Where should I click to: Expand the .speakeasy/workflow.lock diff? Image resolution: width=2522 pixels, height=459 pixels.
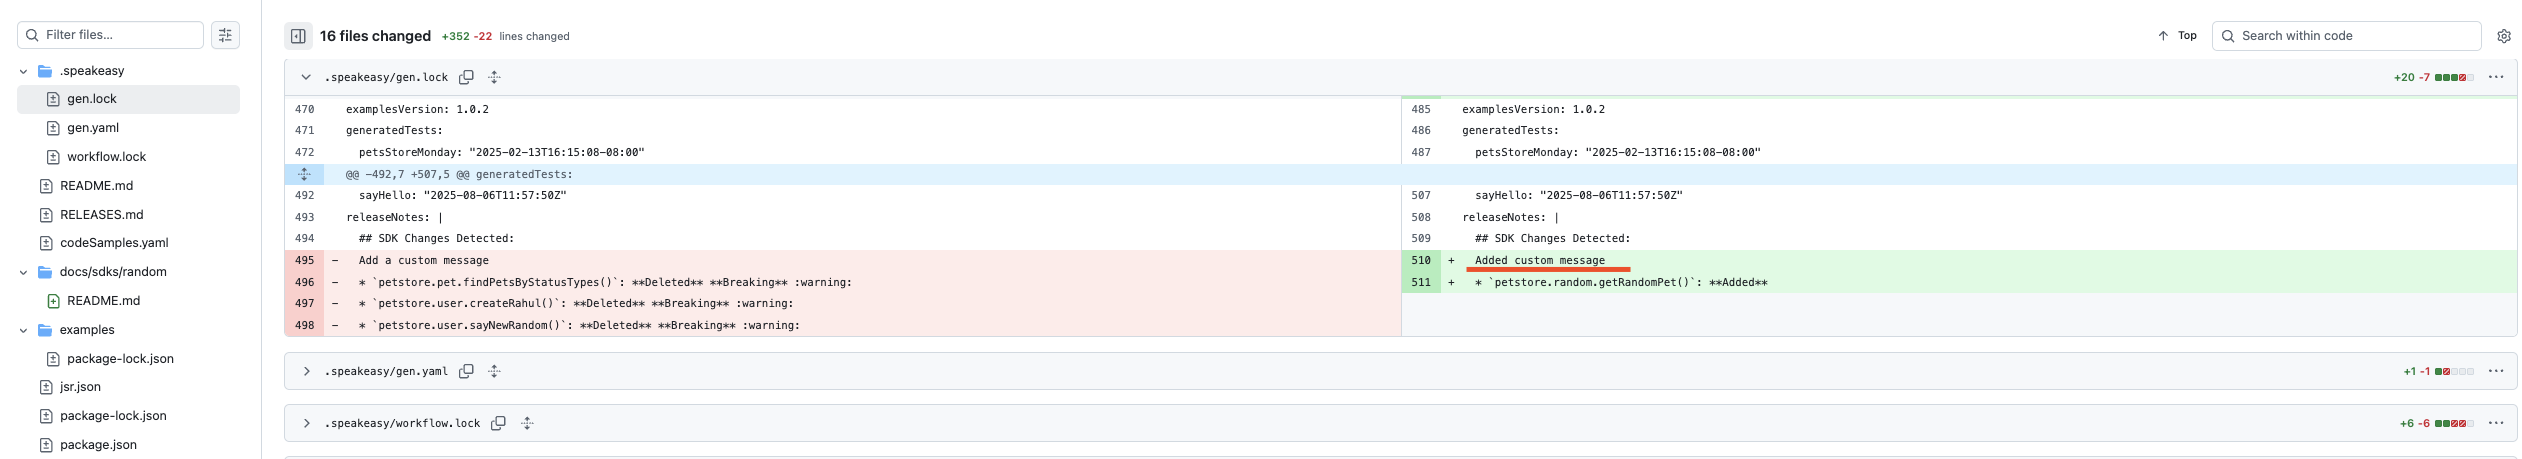coord(306,423)
